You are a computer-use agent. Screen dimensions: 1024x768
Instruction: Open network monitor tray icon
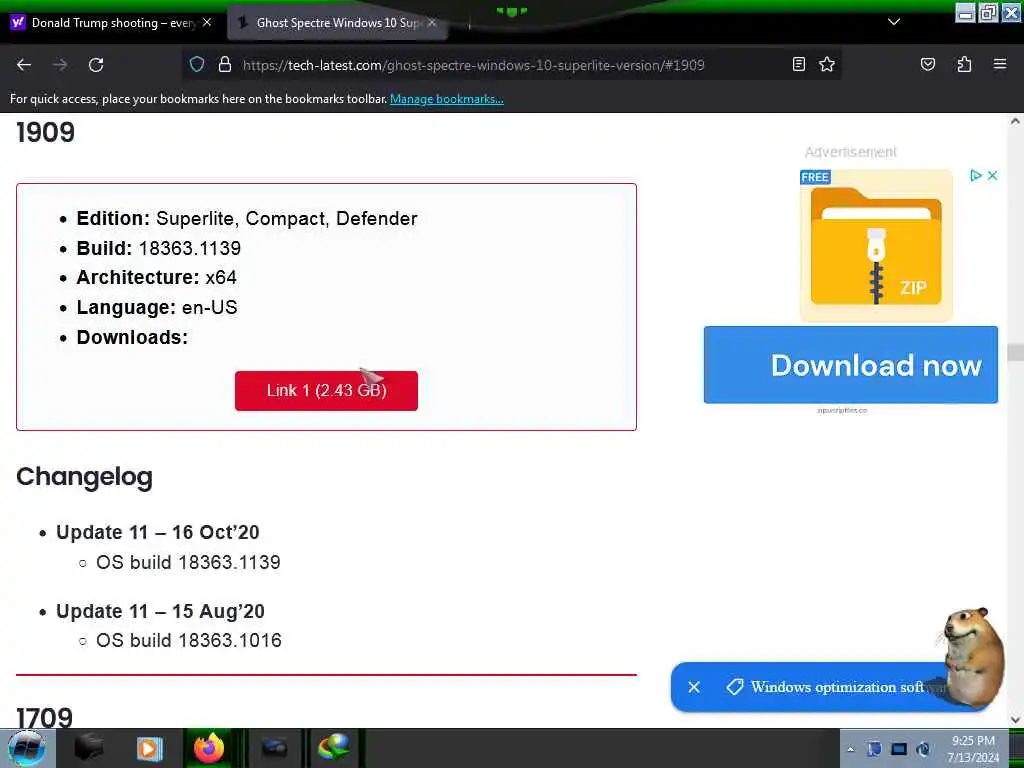click(x=899, y=749)
